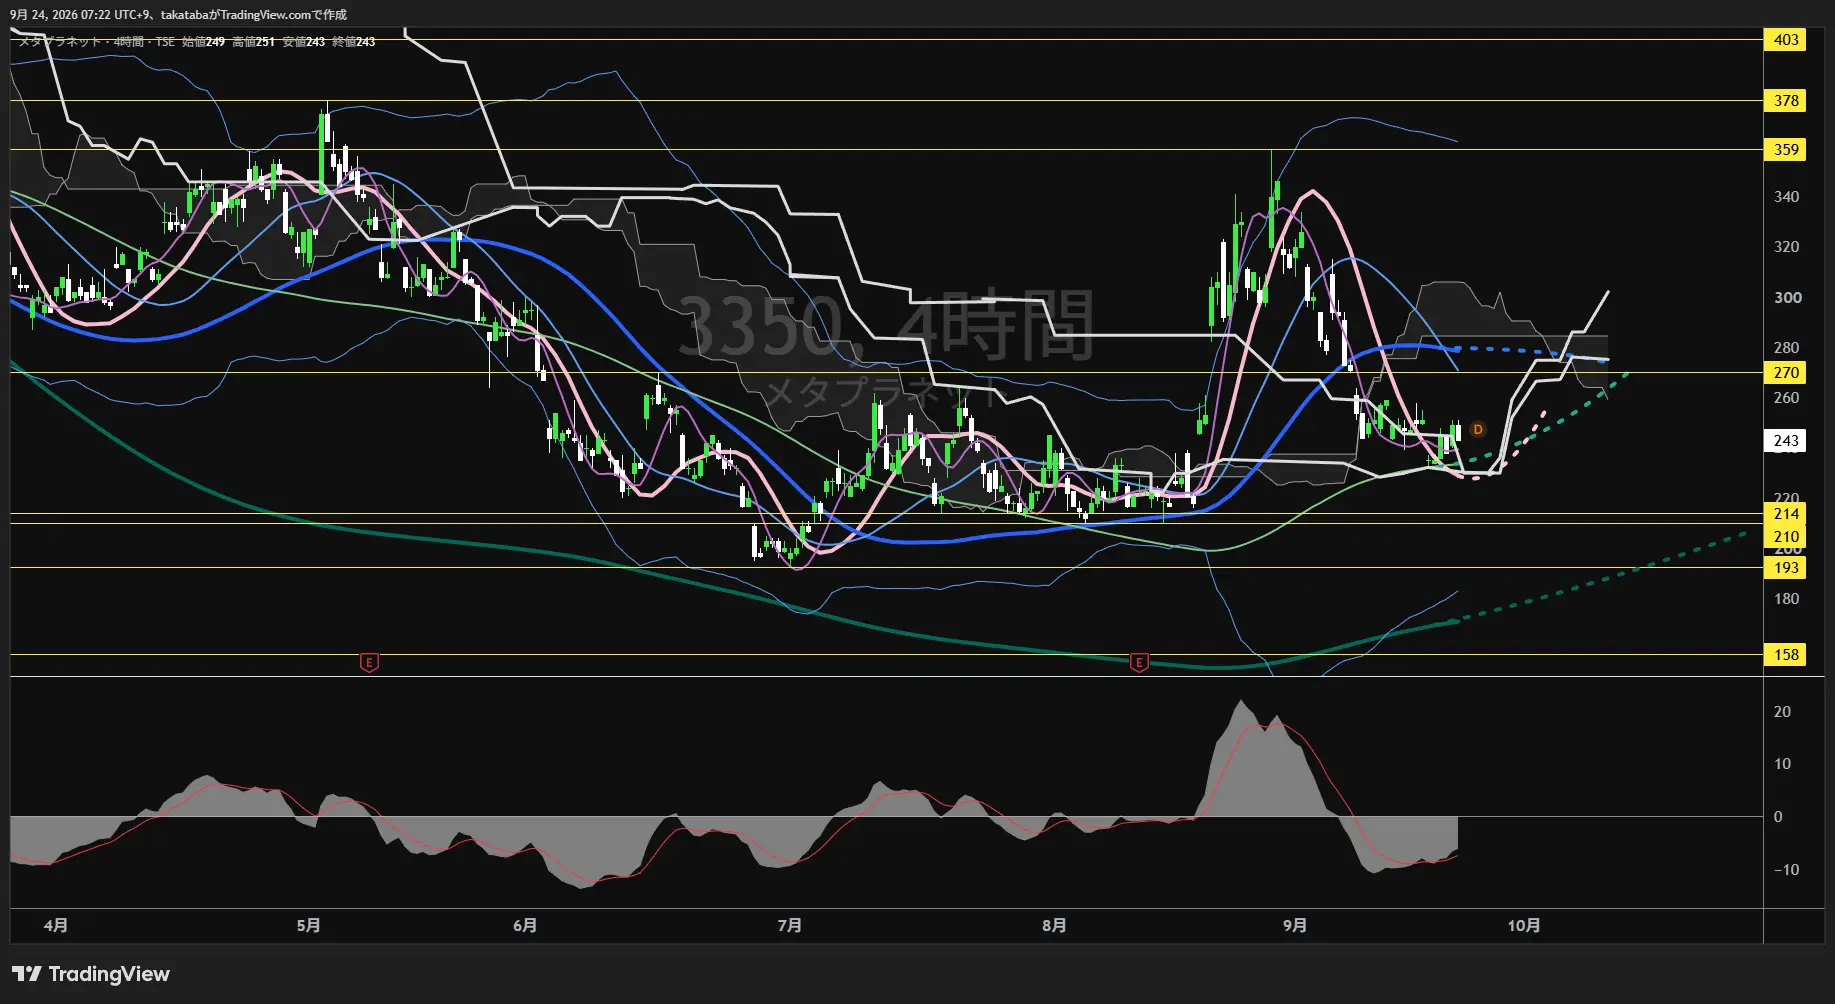Click the 340 price axis value
This screenshot has height=1004, width=1835.
(1786, 197)
